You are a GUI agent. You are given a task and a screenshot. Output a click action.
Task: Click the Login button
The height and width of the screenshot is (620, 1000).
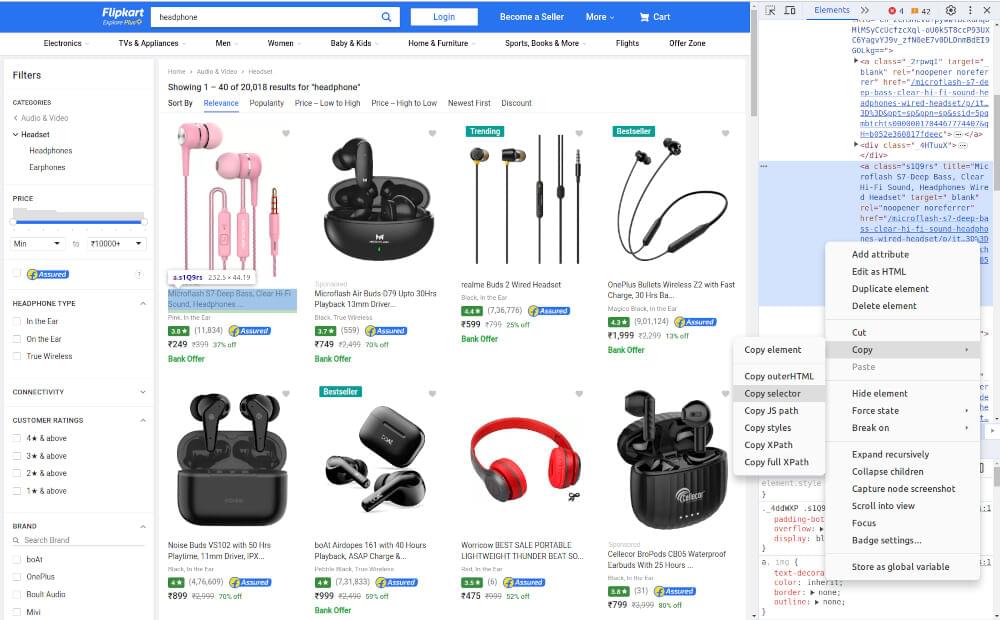[444, 16]
